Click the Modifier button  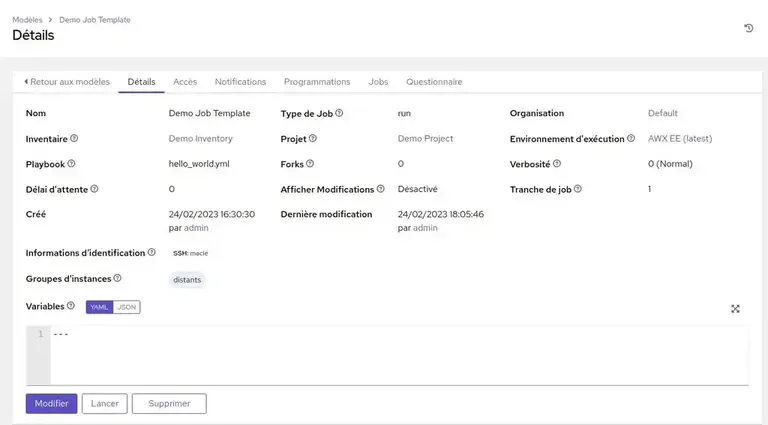pyautogui.click(x=51, y=404)
